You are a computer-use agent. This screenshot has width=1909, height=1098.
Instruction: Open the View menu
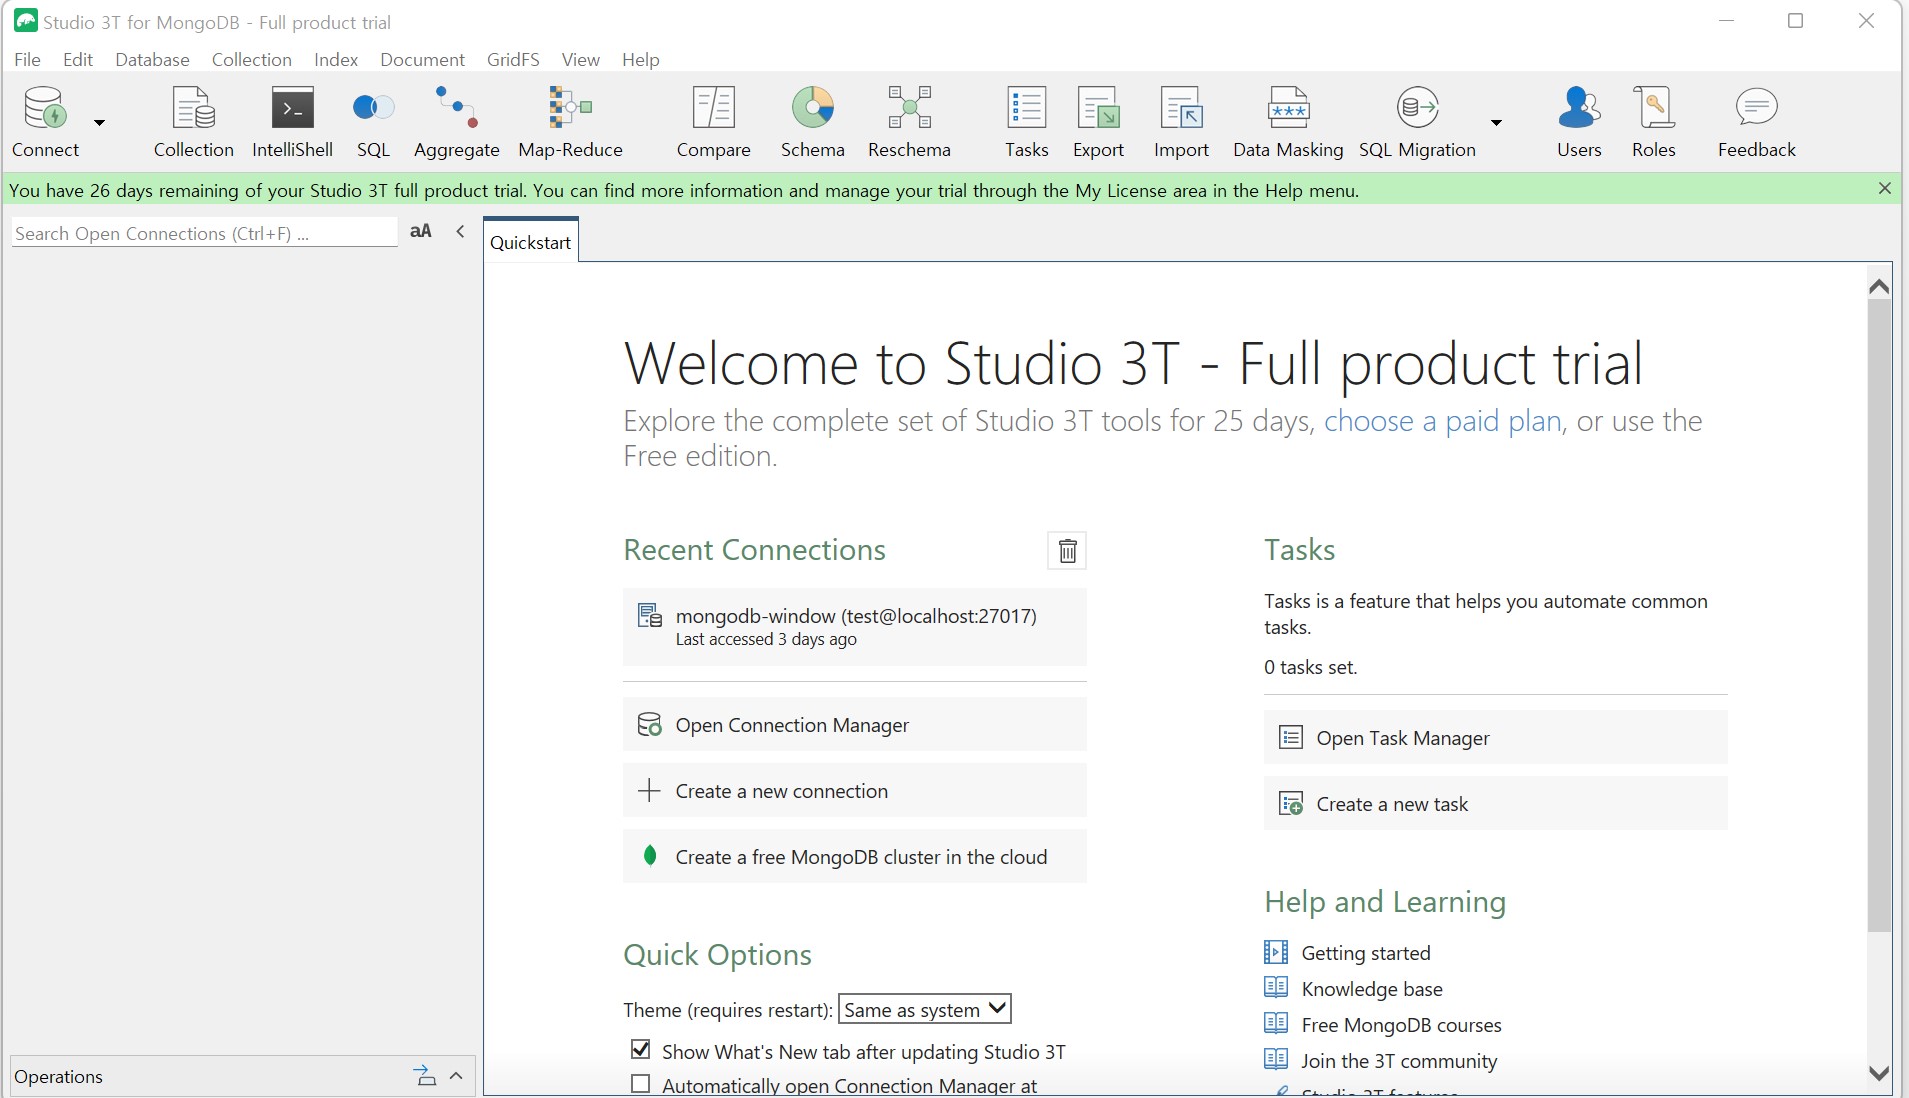pyautogui.click(x=580, y=60)
